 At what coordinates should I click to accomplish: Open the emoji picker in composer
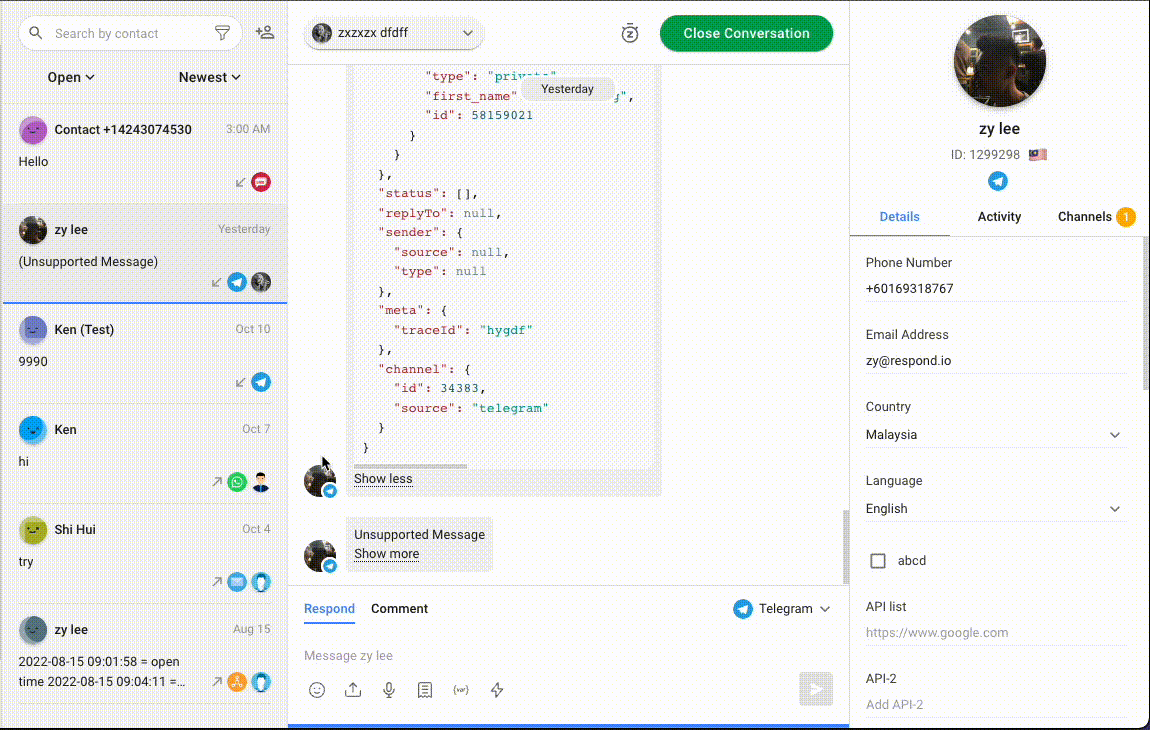[317, 690]
